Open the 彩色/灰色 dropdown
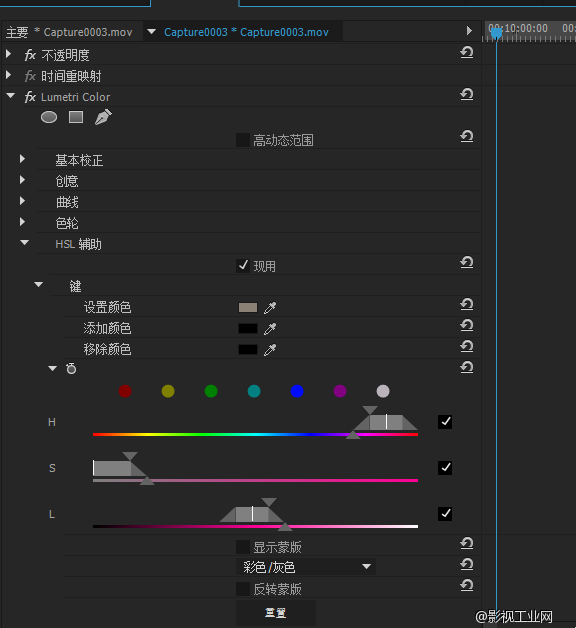The width and height of the screenshot is (576, 628). coord(306,567)
